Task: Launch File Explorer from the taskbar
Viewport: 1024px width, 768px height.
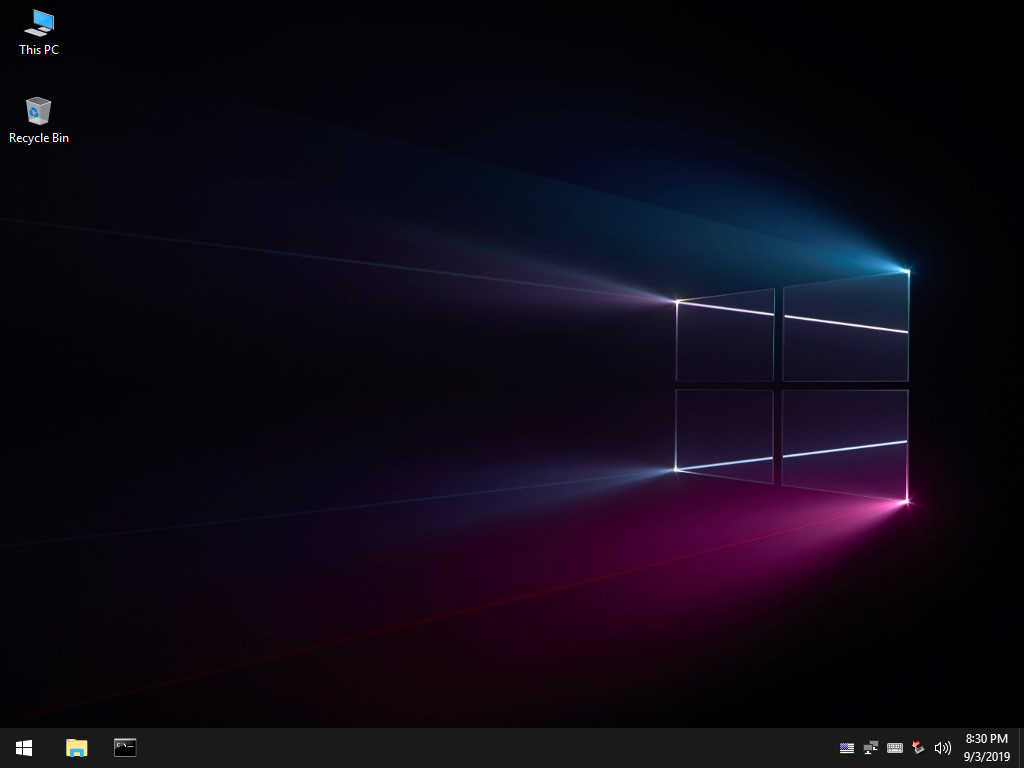Action: (76, 747)
